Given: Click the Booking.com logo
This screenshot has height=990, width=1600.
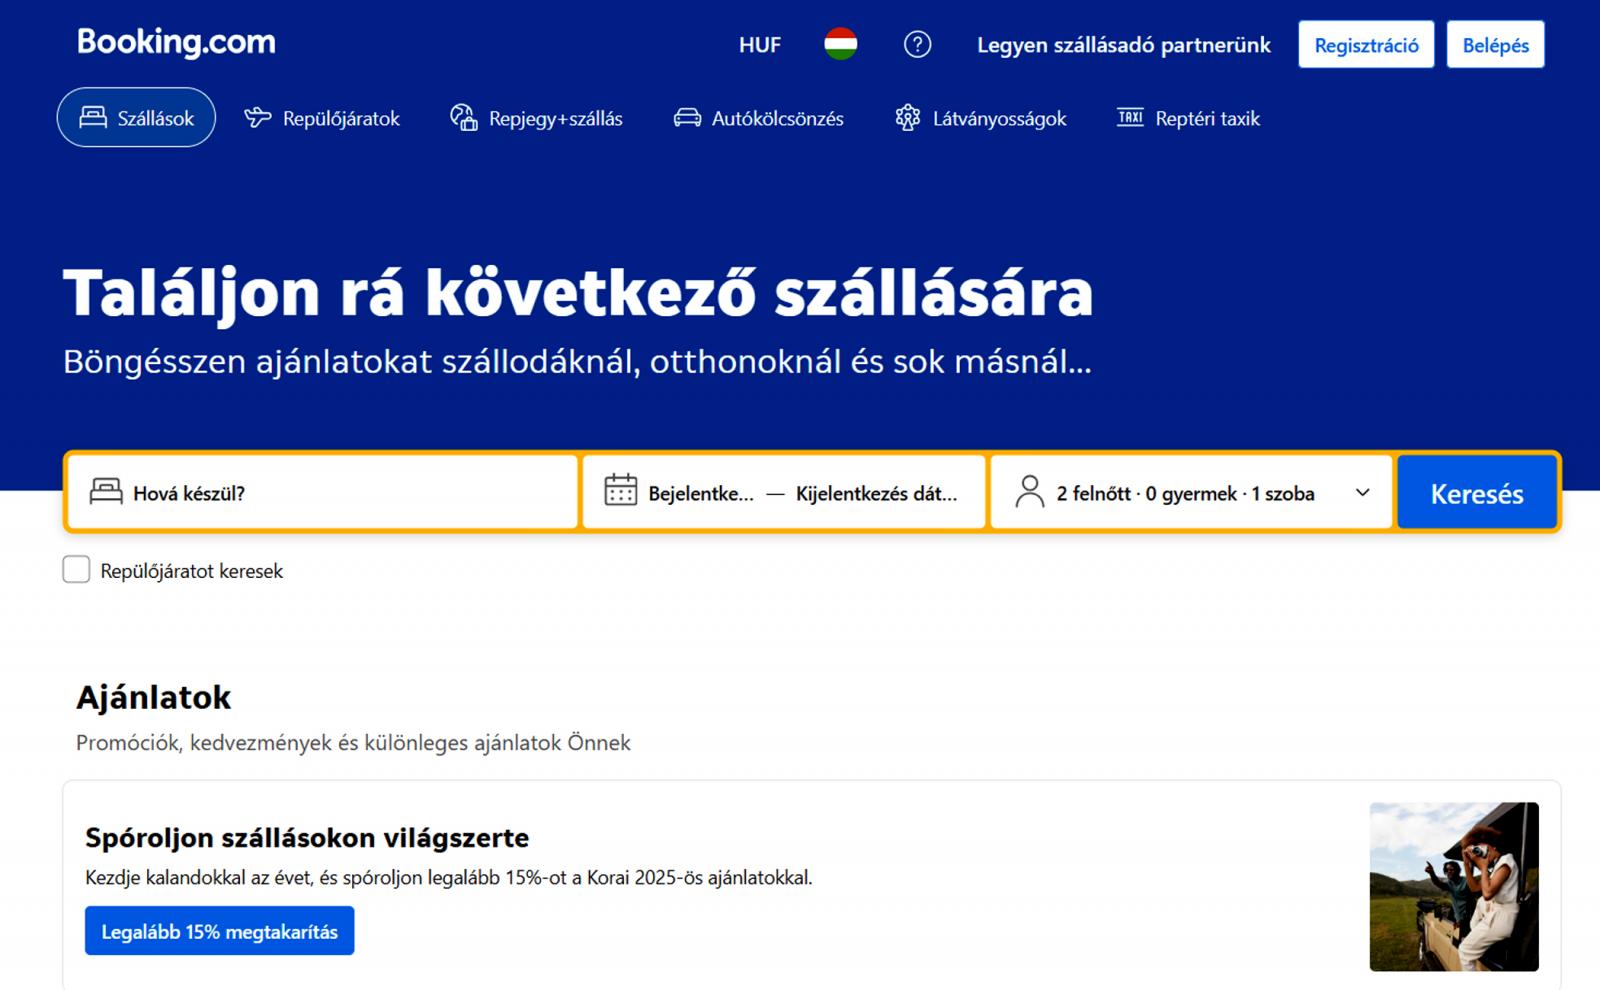Looking at the screenshot, I should (176, 42).
